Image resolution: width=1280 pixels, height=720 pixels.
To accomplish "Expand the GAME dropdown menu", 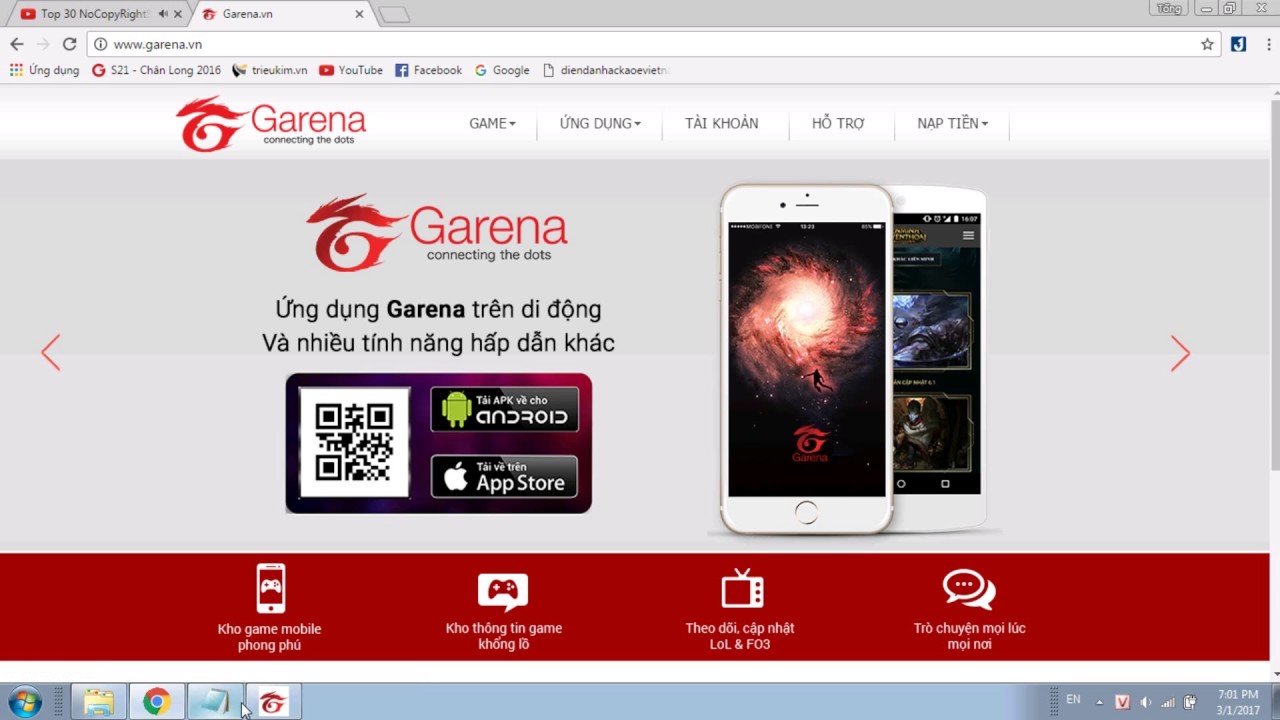I will coord(492,123).
